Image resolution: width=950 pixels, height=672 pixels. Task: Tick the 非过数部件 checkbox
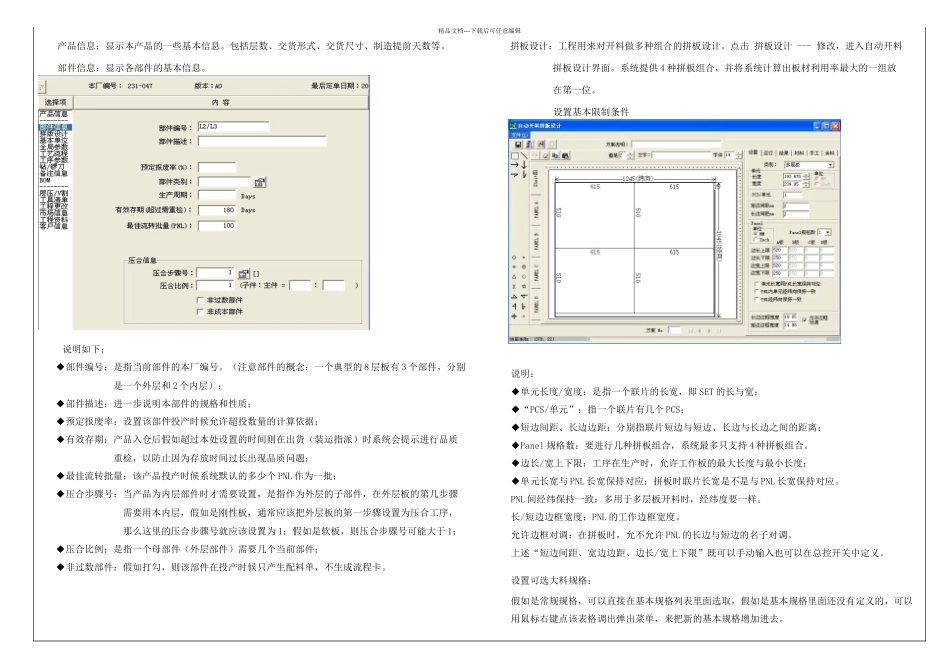200,300
